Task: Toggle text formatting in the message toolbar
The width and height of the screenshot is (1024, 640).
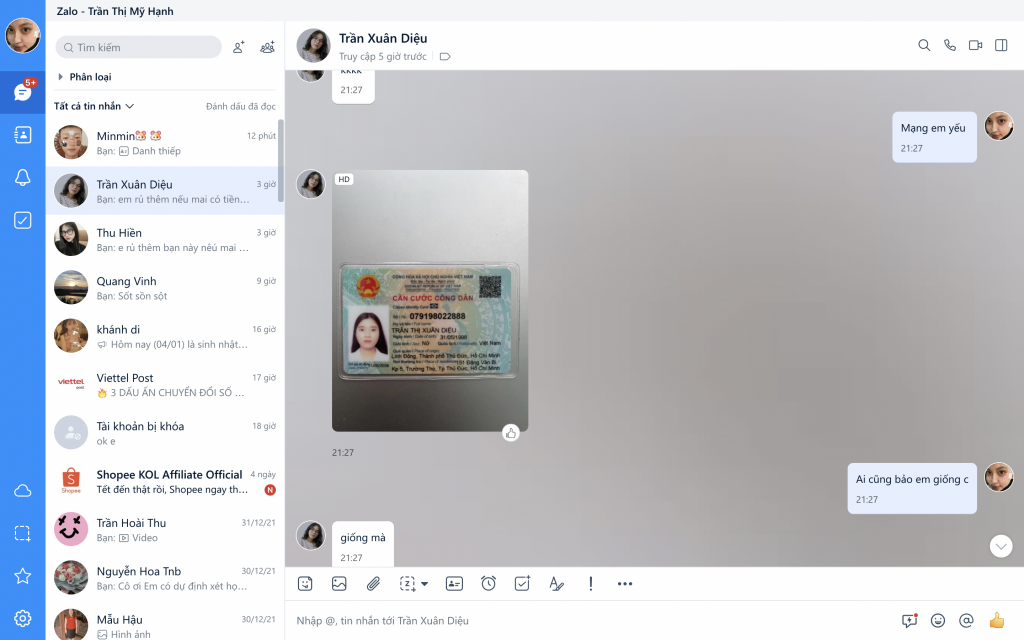Action: tap(556, 583)
